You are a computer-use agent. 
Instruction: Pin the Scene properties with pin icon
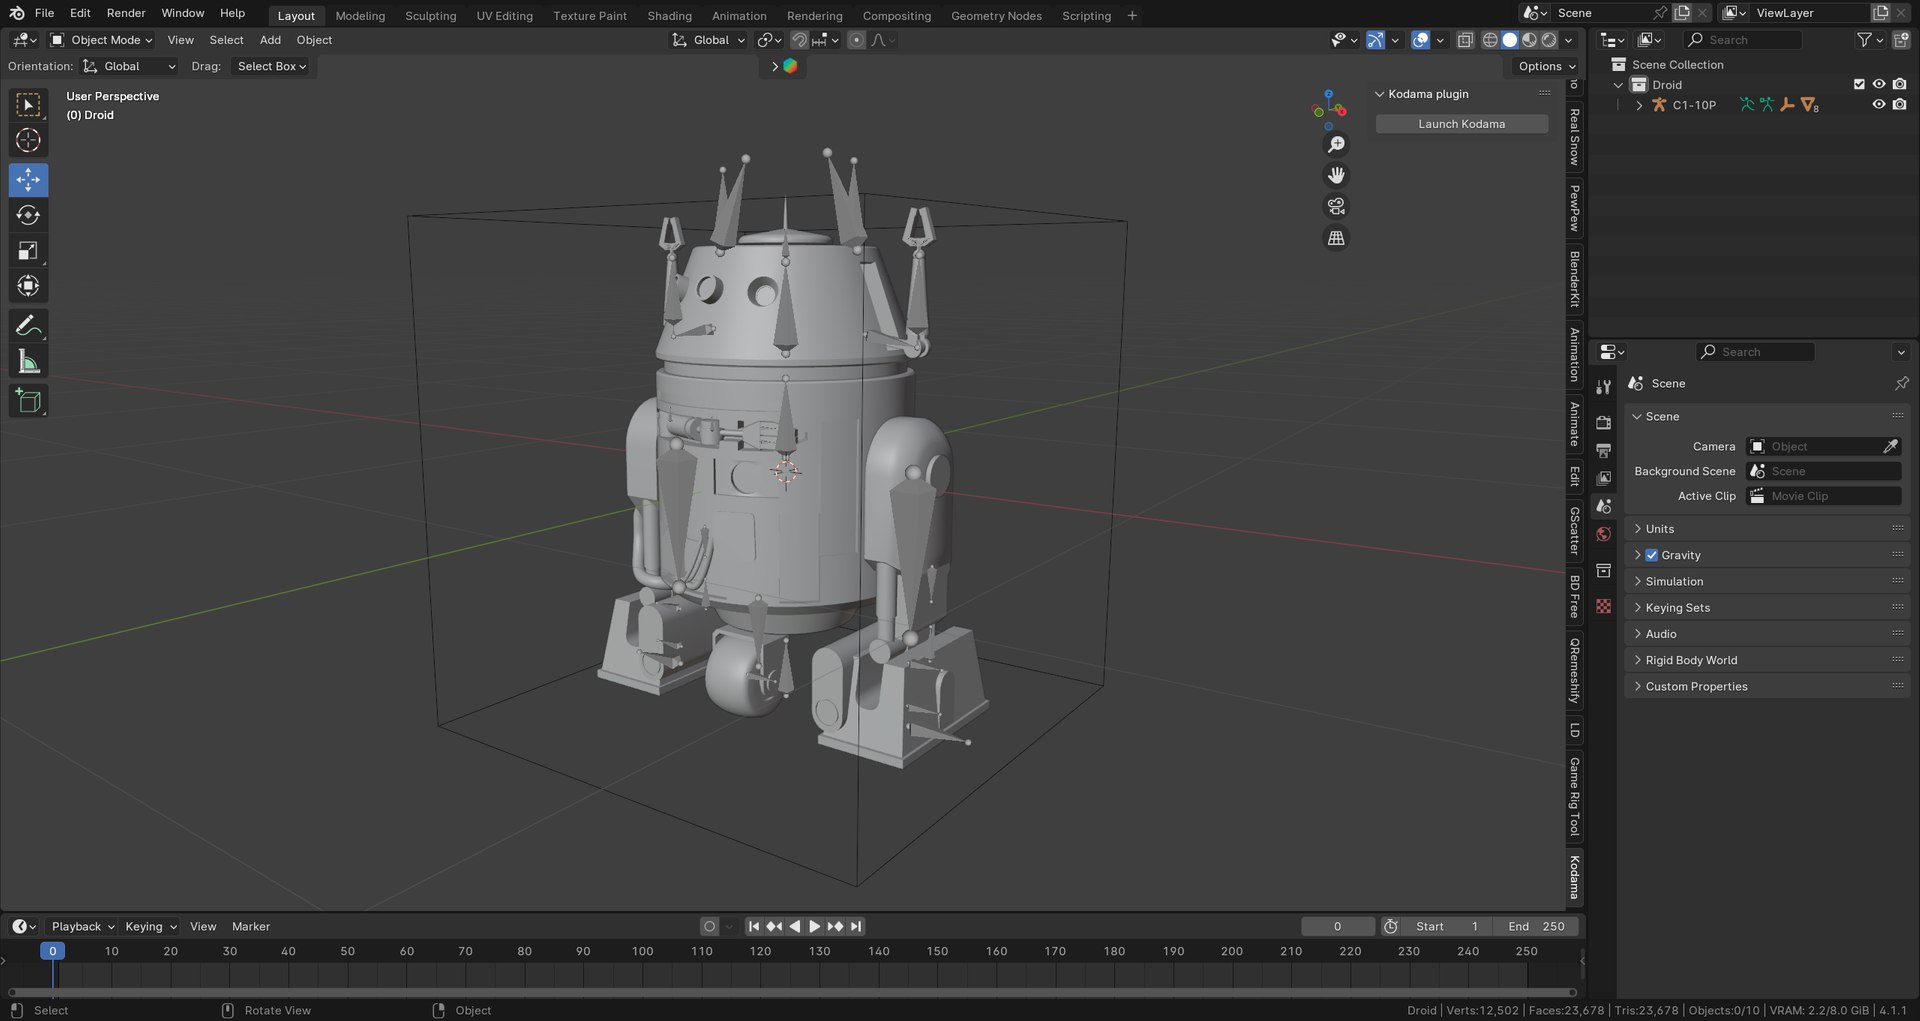pos(1901,383)
